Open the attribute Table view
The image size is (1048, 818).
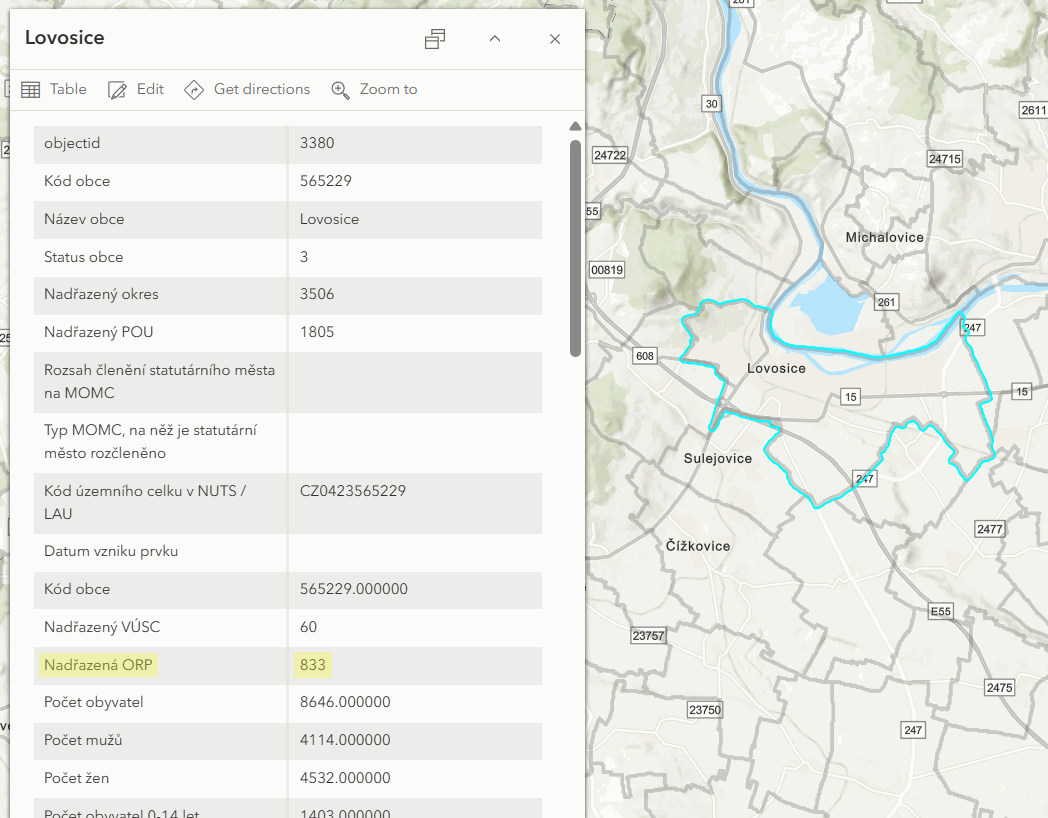pyautogui.click(x=54, y=89)
